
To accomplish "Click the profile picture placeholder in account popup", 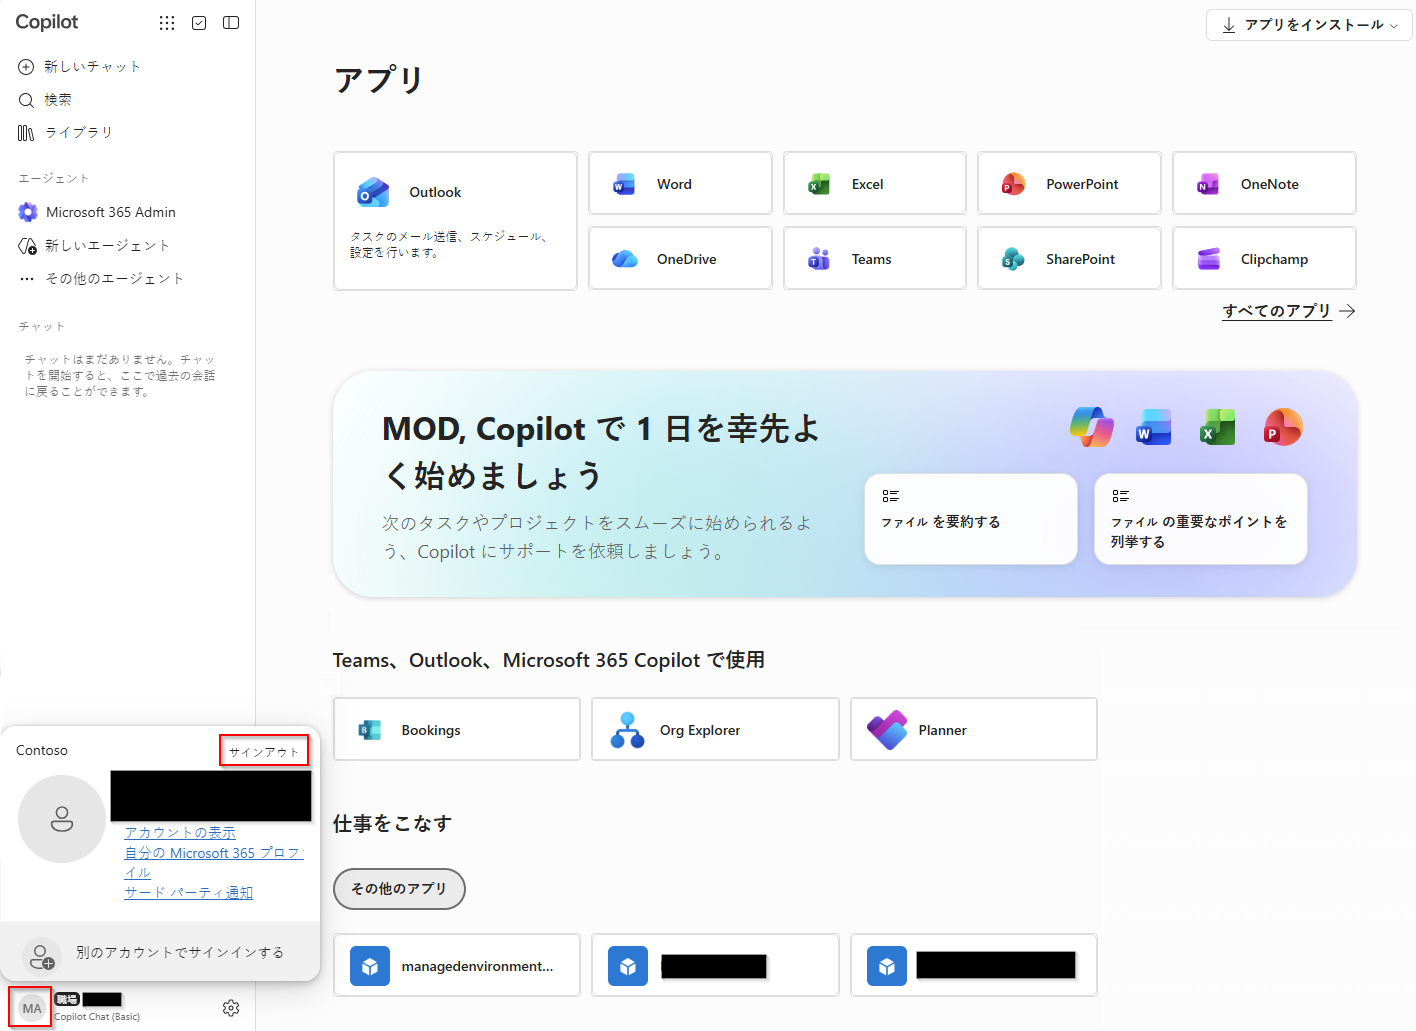I will 62,819.
